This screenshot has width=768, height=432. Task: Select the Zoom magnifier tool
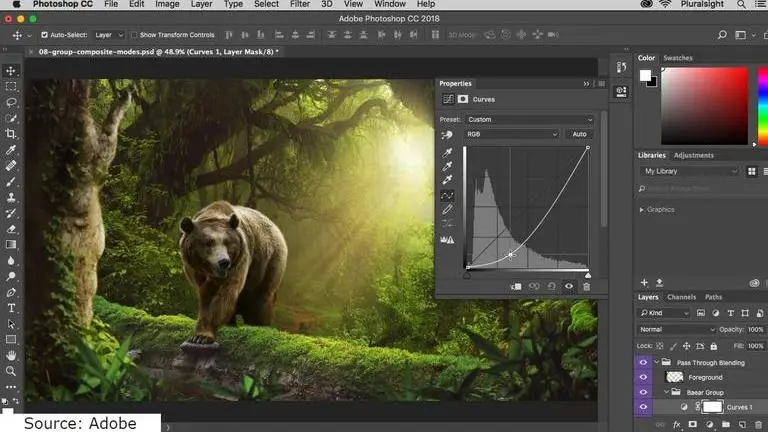tap(11, 370)
